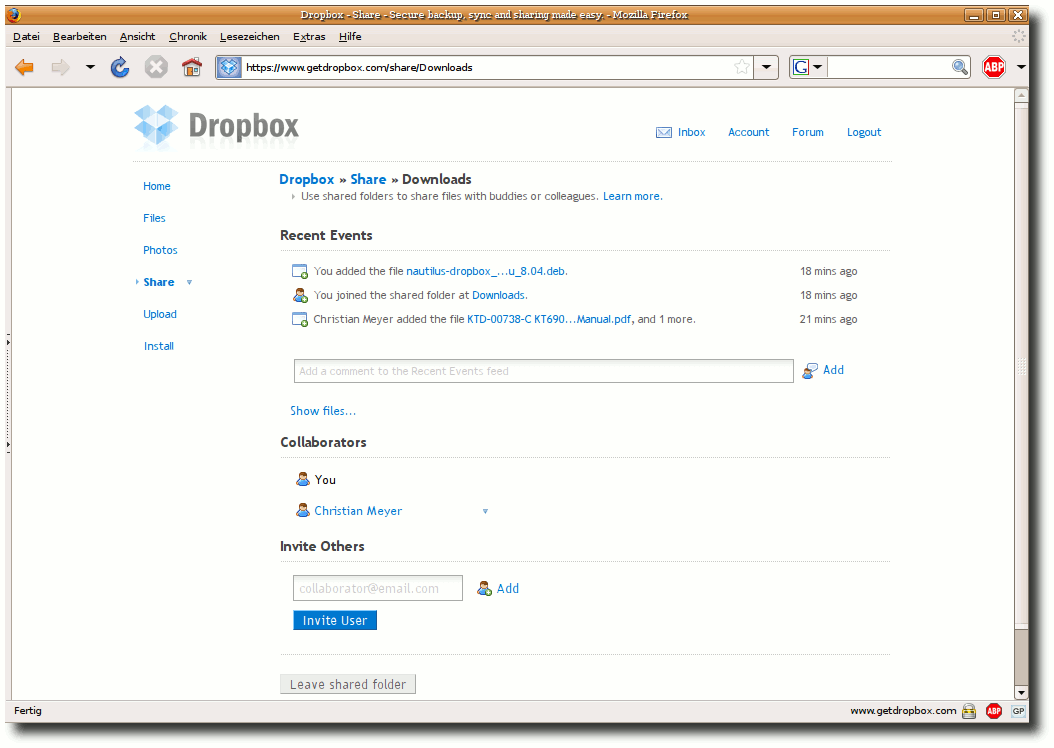Open the URL bar history dropdown
This screenshot has height=748, width=1054.
[x=766, y=67]
